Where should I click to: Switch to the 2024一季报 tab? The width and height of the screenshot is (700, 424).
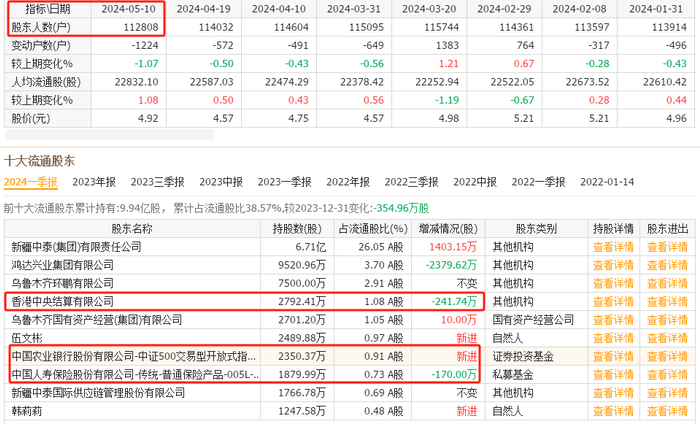[30, 182]
